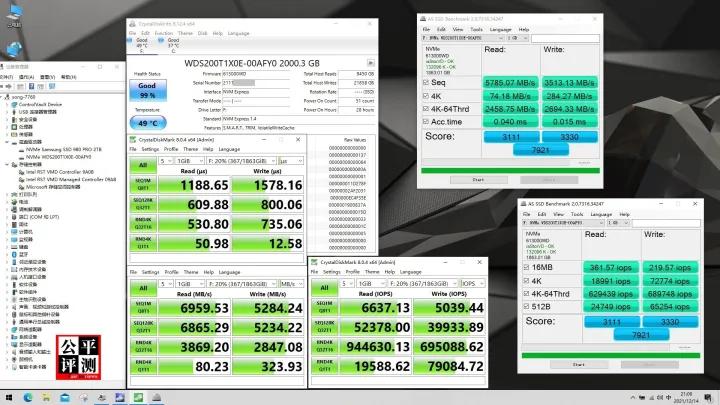Launch Microsoft Edge from taskbar

coord(28,398)
